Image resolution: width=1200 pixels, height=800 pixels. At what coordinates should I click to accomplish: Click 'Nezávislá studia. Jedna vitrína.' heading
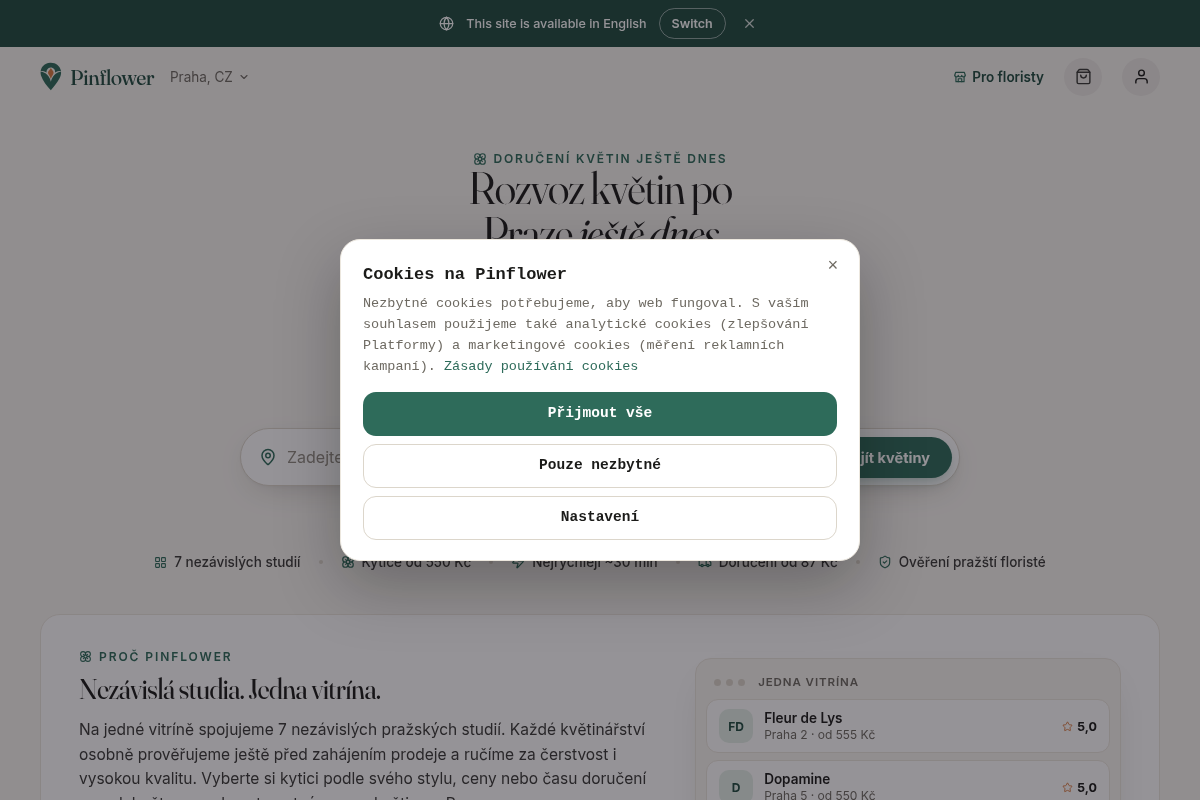click(230, 691)
